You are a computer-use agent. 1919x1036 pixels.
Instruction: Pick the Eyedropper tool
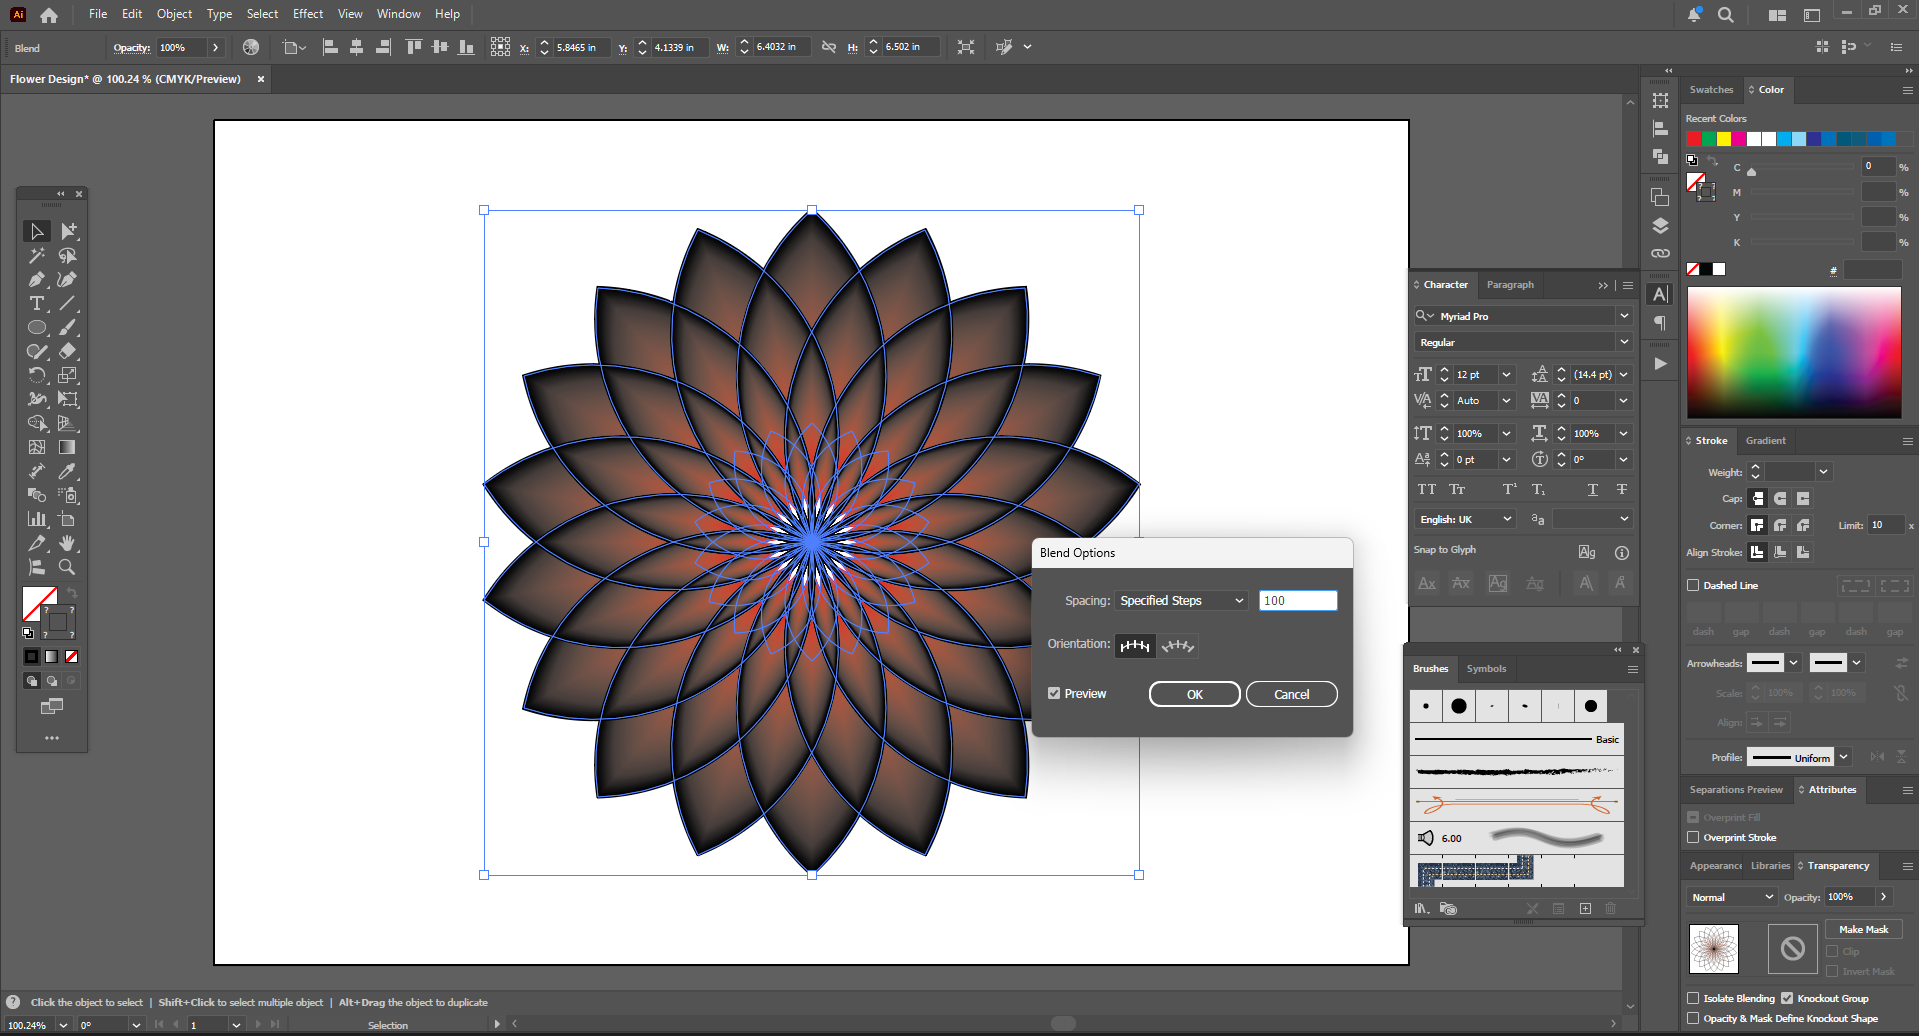coord(67,471)
